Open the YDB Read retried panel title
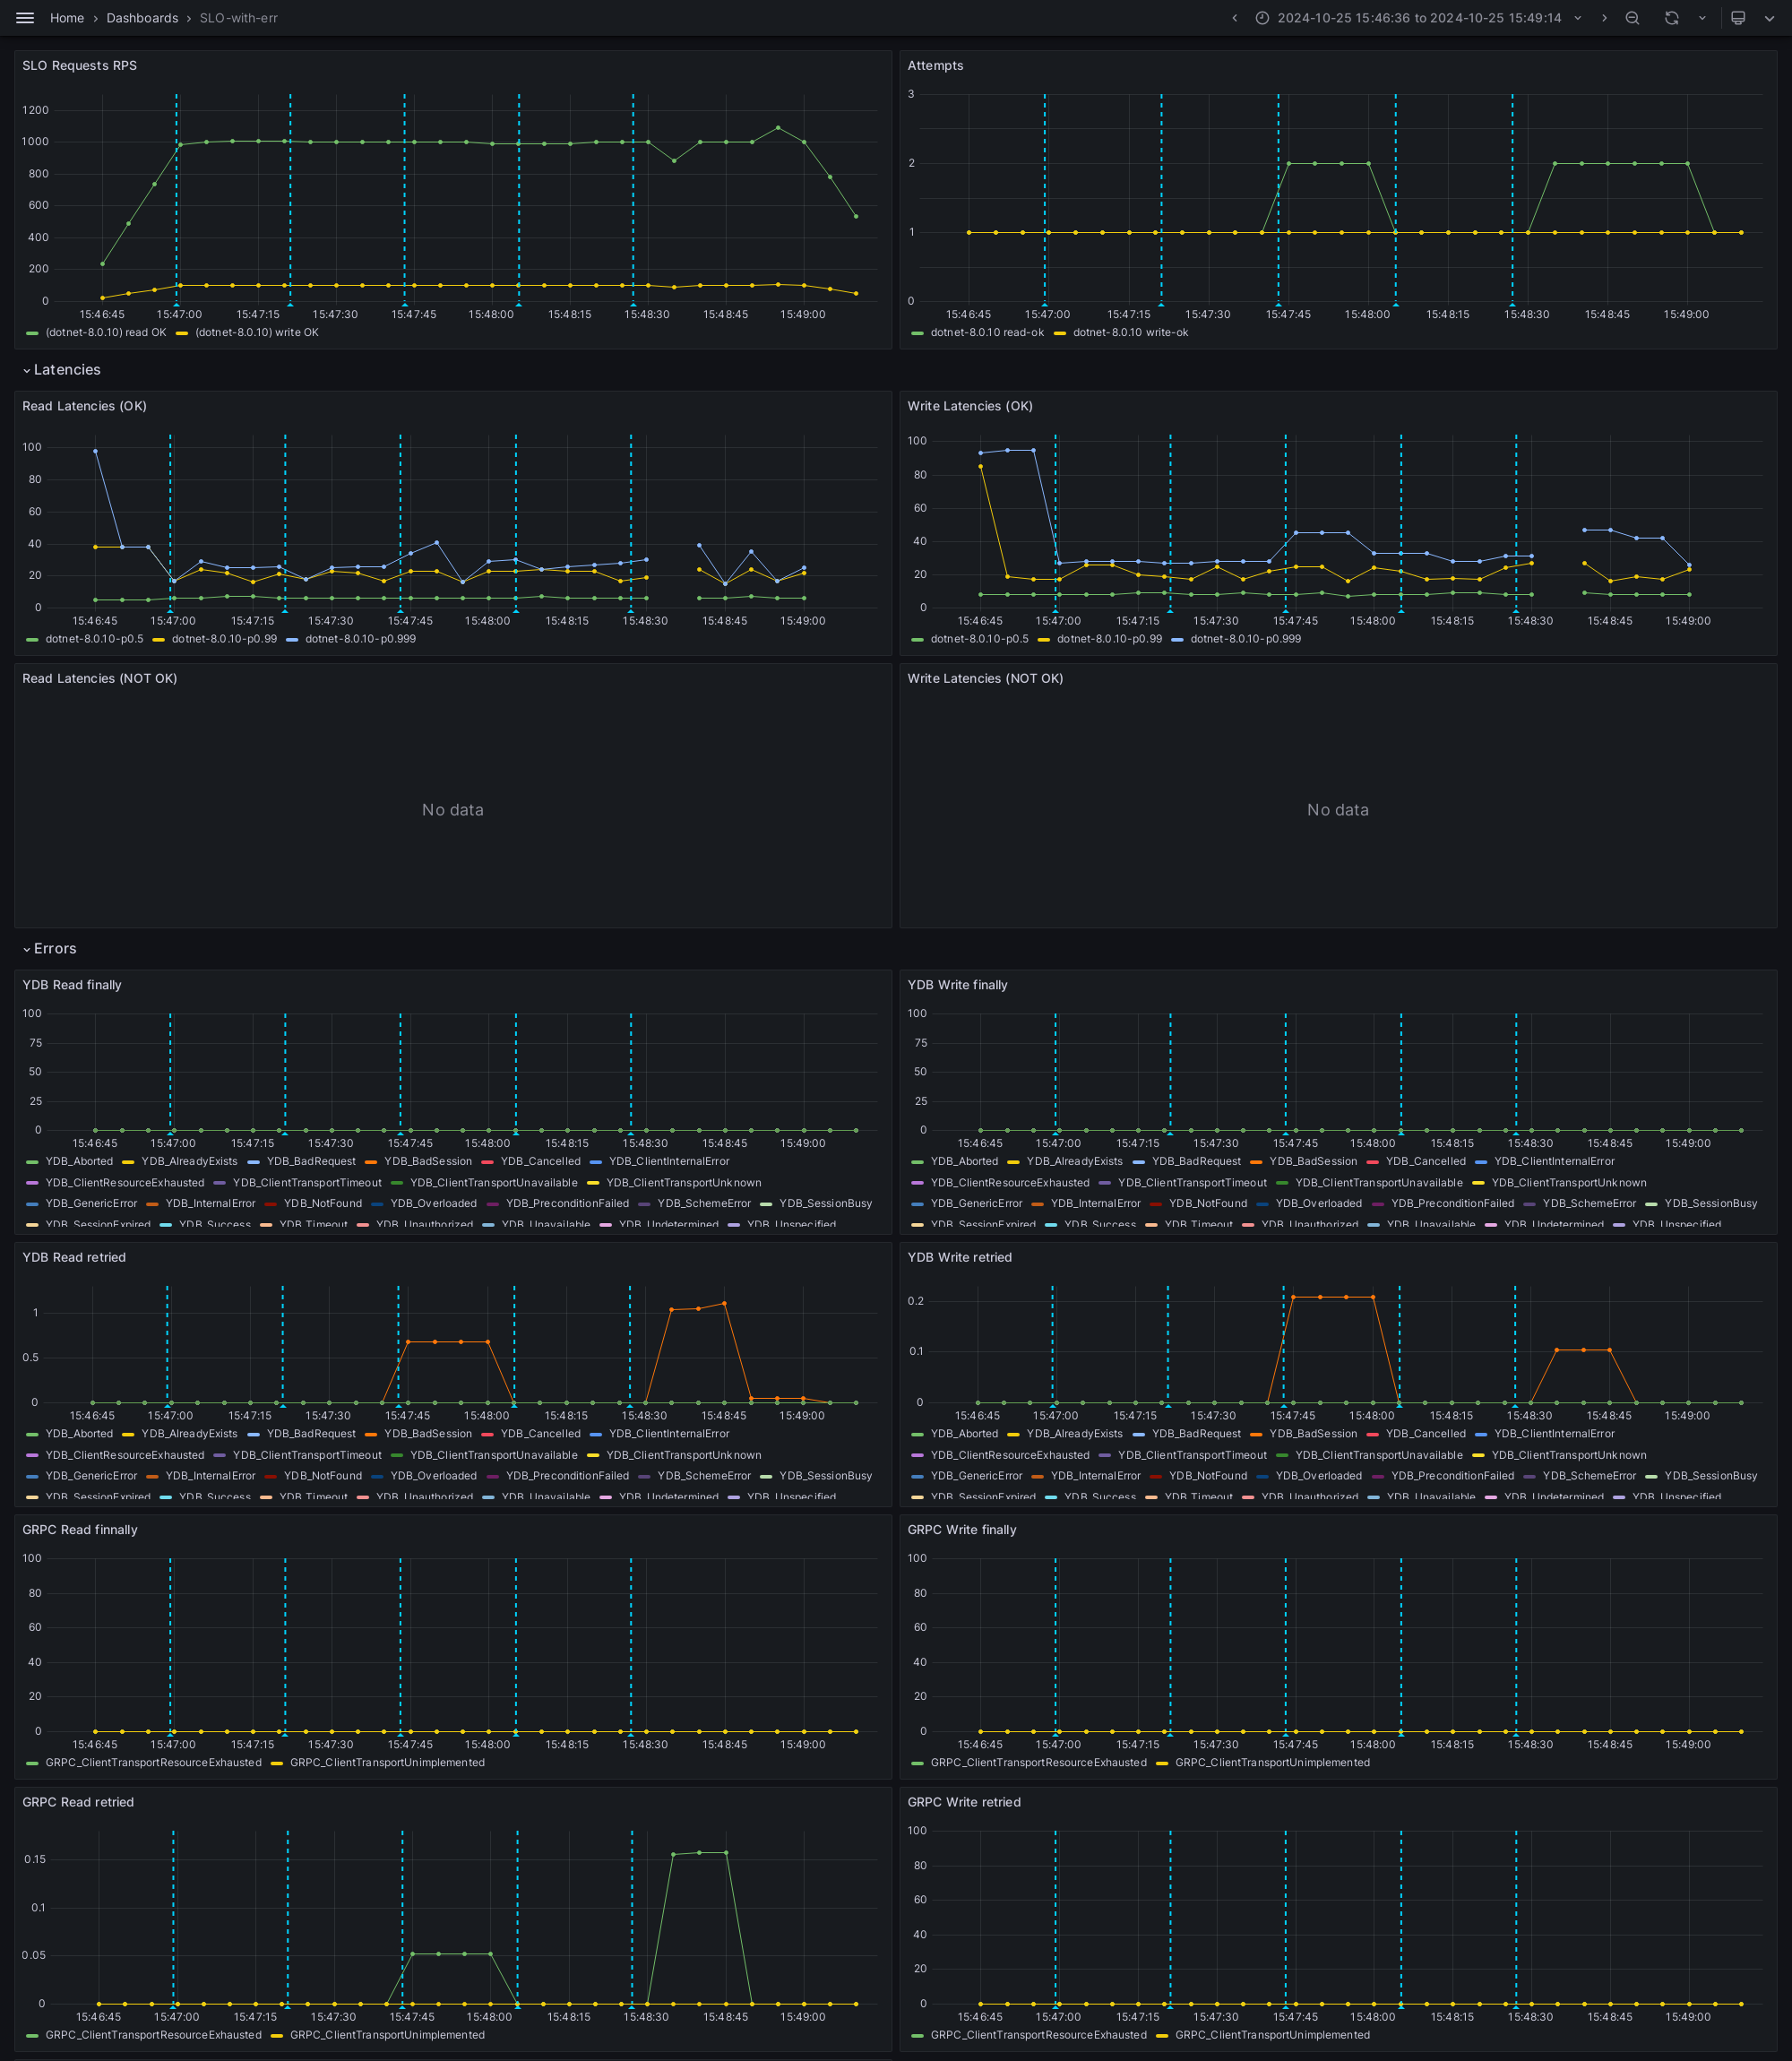The height and width of the screenshot is (2061, 1792). 74,1258
